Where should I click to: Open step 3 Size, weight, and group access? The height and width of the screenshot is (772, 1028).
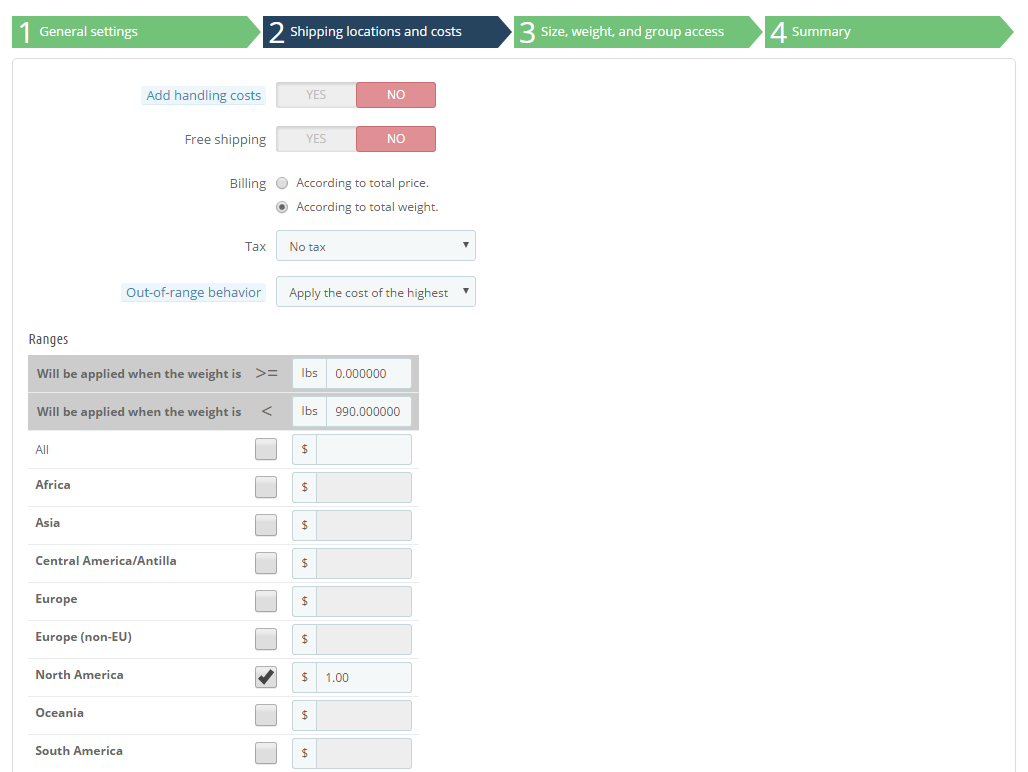pos(637,32)
